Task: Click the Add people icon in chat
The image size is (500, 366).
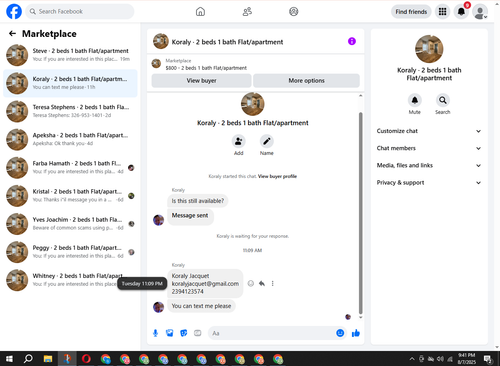Action: (x=239, y=141)
